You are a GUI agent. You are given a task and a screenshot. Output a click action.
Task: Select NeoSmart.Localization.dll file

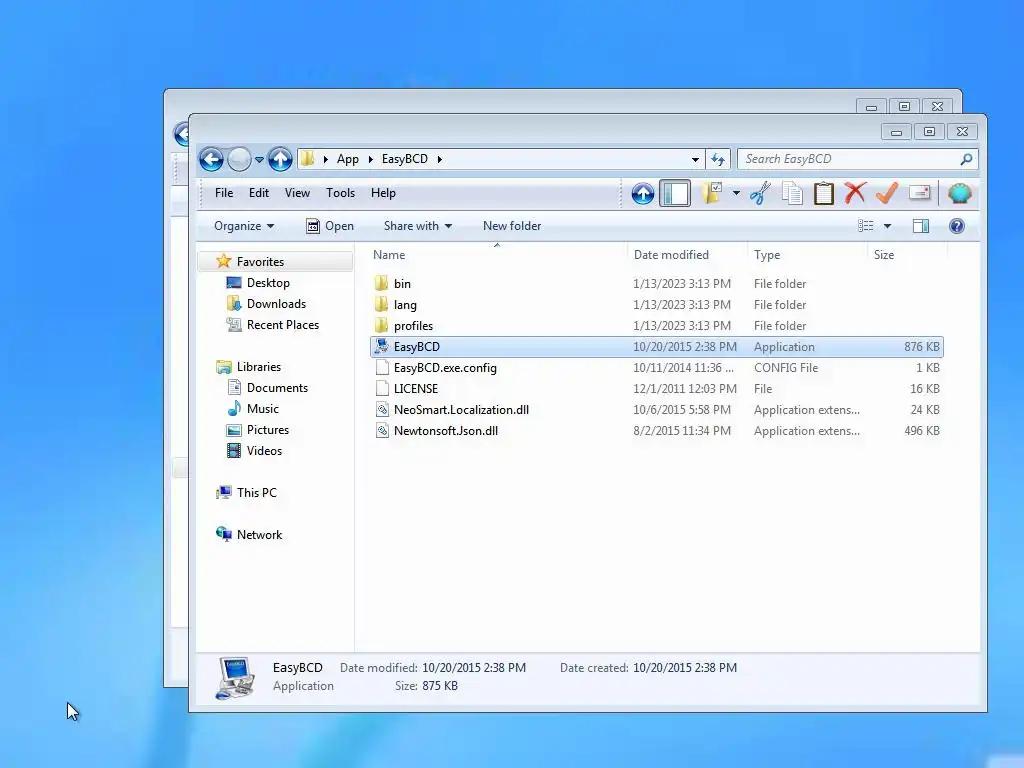click(x=656, y=409)
